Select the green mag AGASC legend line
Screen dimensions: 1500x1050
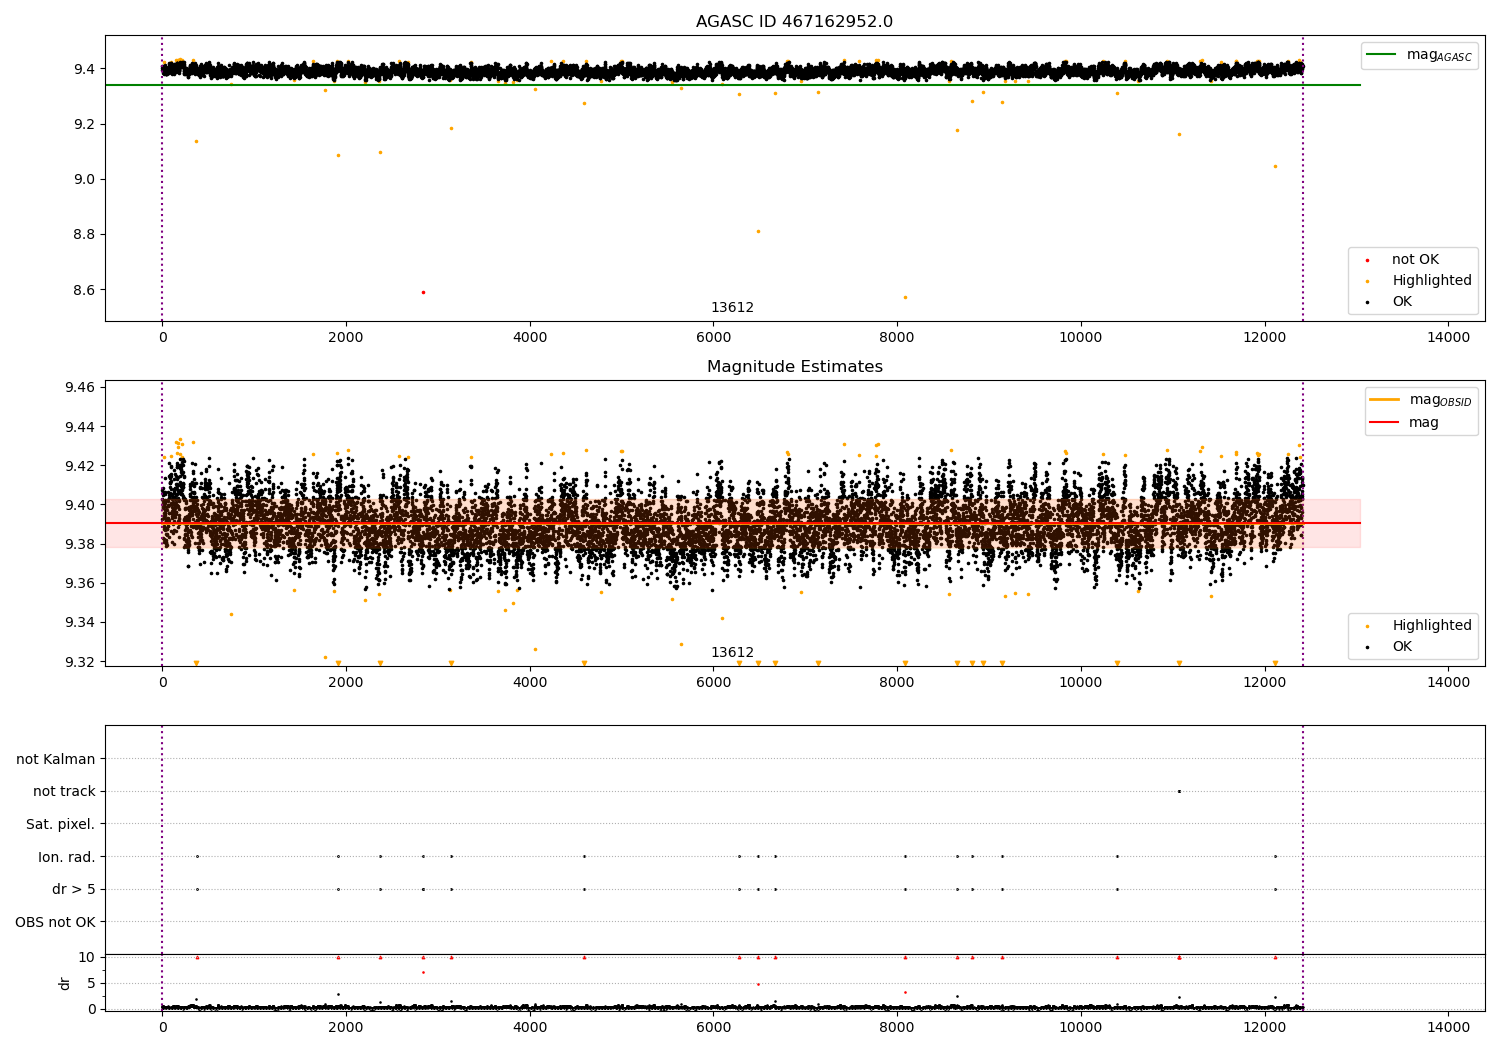[1383, 55]
